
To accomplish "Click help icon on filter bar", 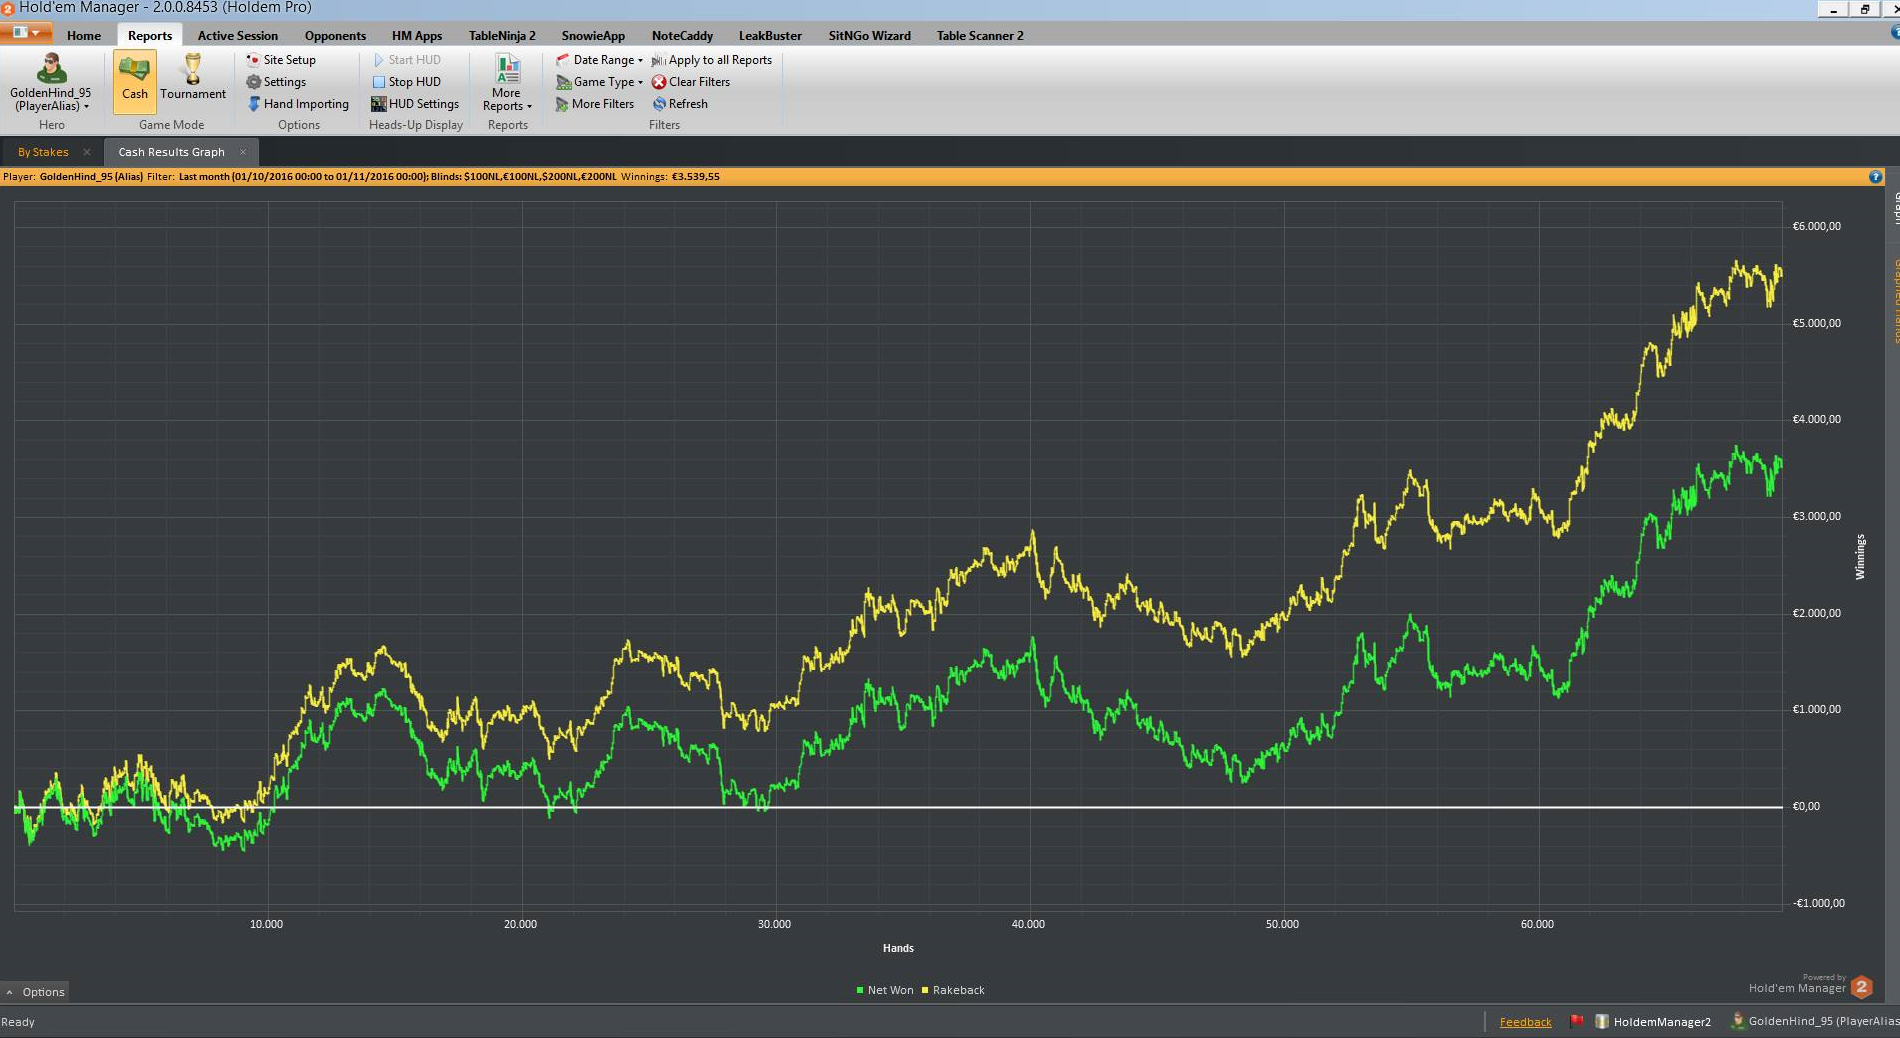I will click(x=1875, y=177).
